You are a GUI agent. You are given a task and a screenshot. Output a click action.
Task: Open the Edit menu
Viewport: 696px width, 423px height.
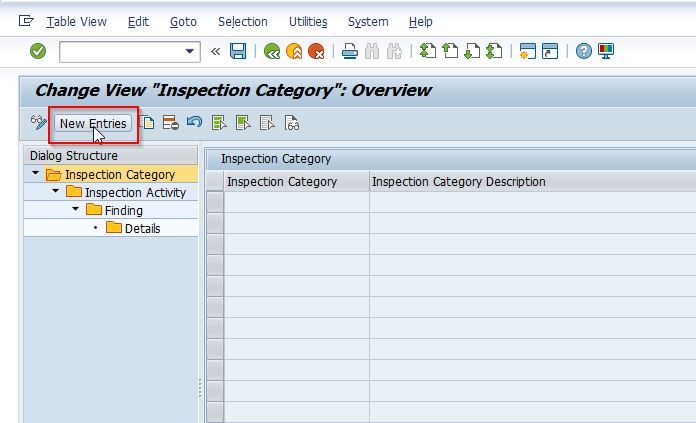(138, 22)
